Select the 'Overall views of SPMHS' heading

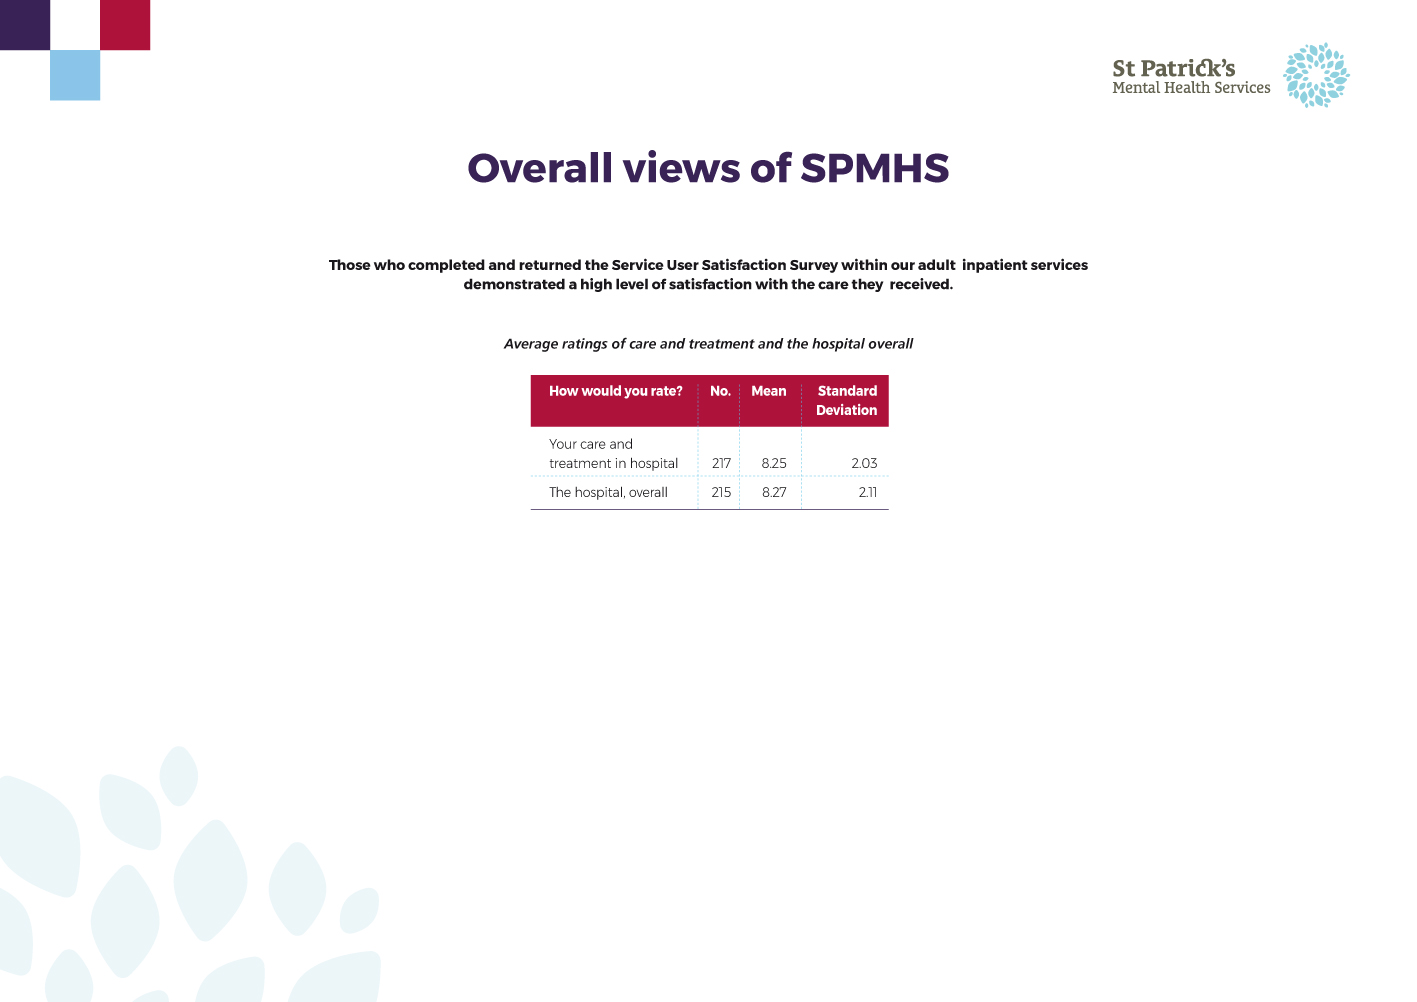(708, 168)
